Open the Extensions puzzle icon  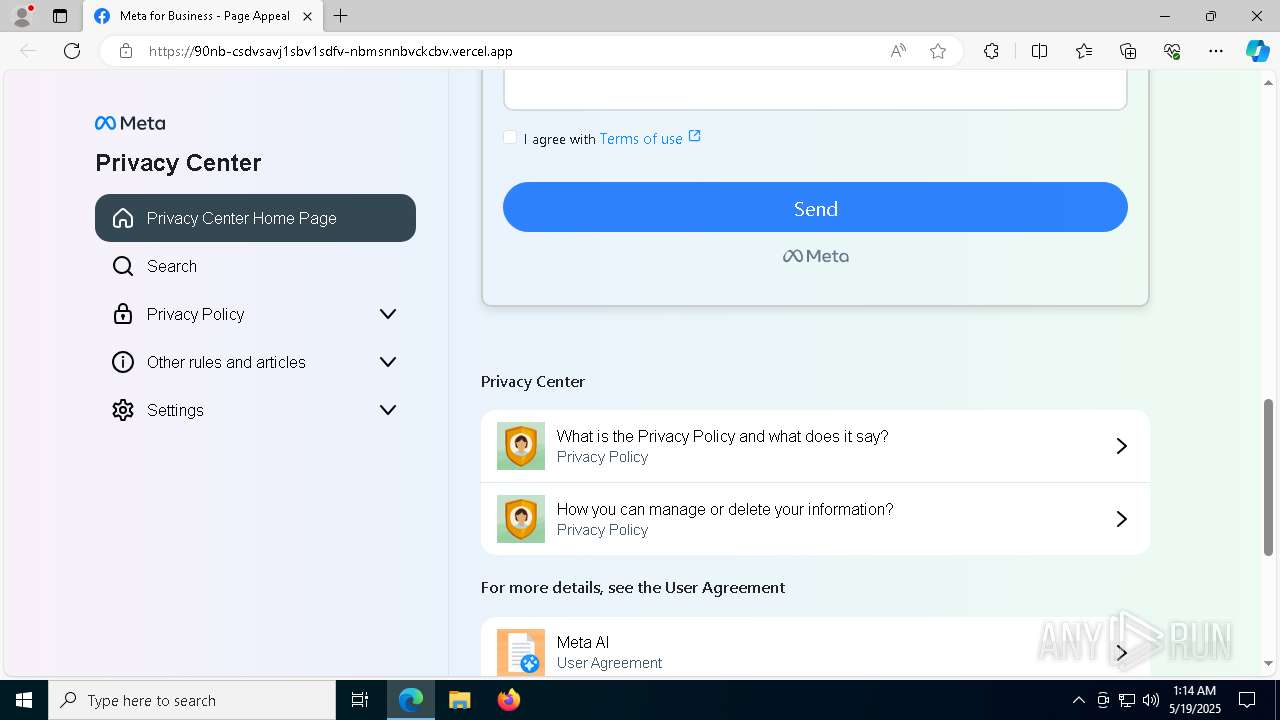[x=991, y=51]
